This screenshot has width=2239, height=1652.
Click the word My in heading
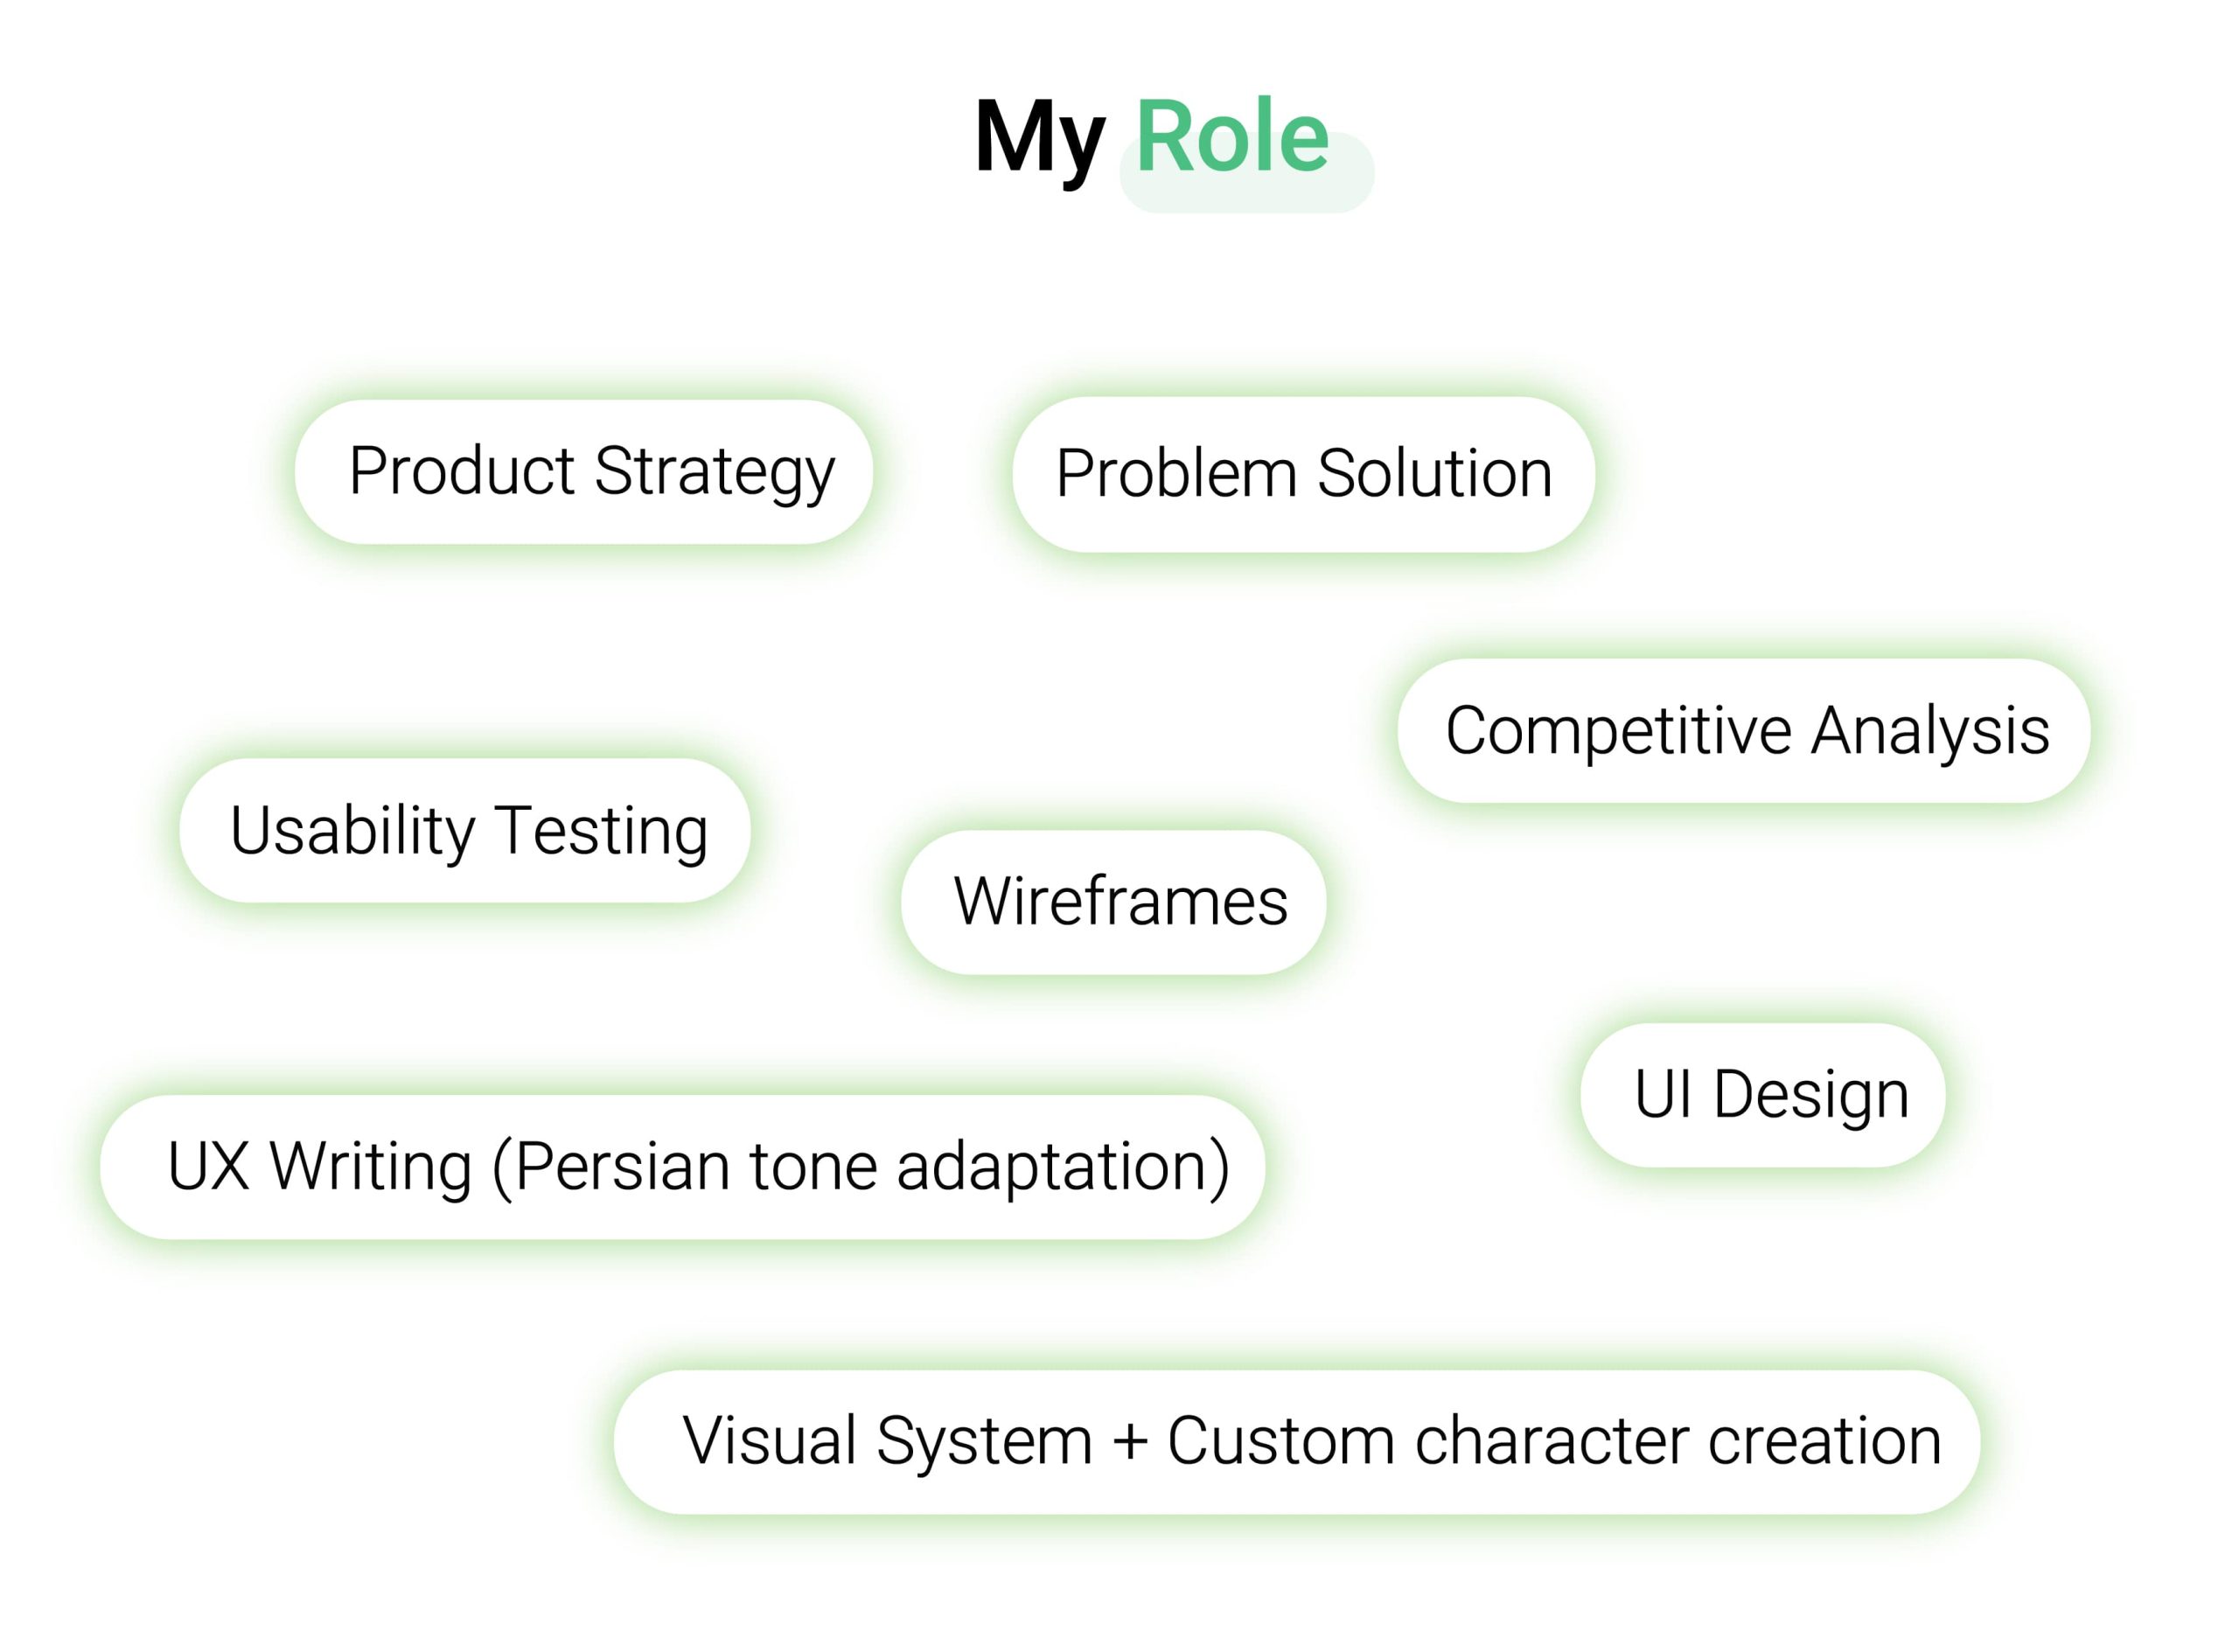(1040, 142)
